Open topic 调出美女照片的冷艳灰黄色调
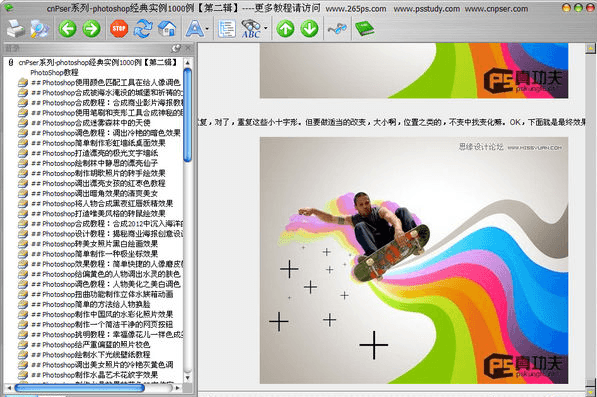 coord(102,365)
